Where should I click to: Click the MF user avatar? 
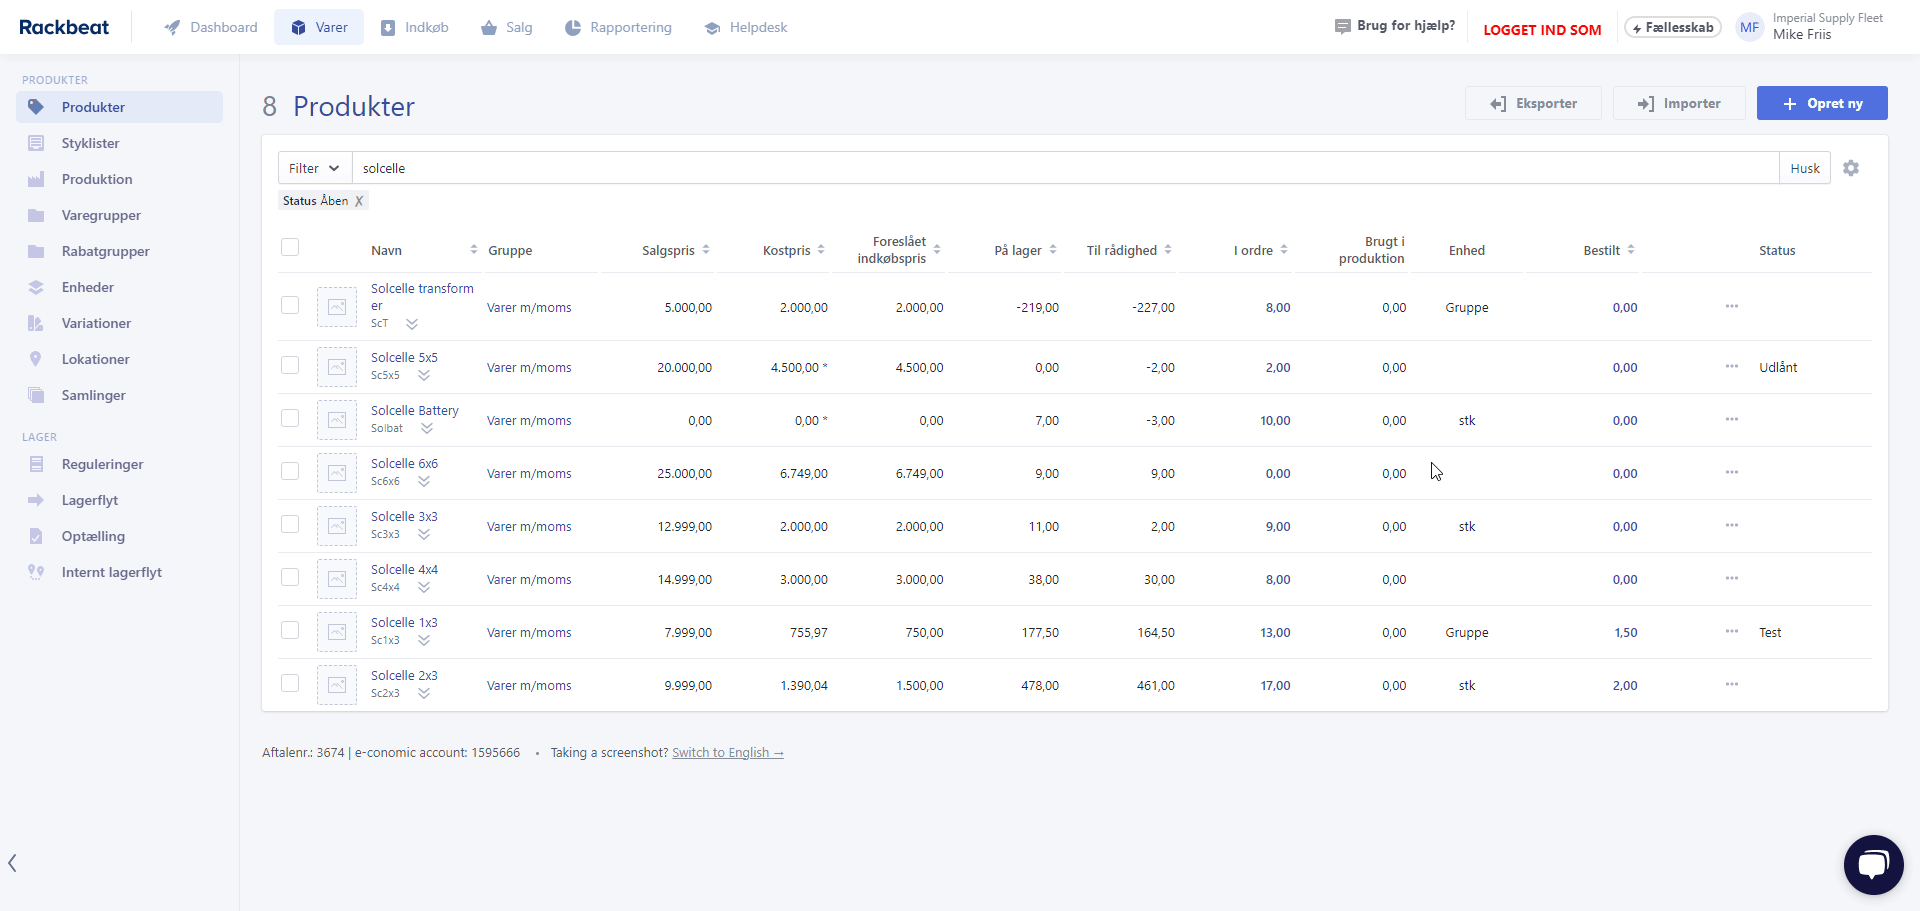tap(1749, 27)
